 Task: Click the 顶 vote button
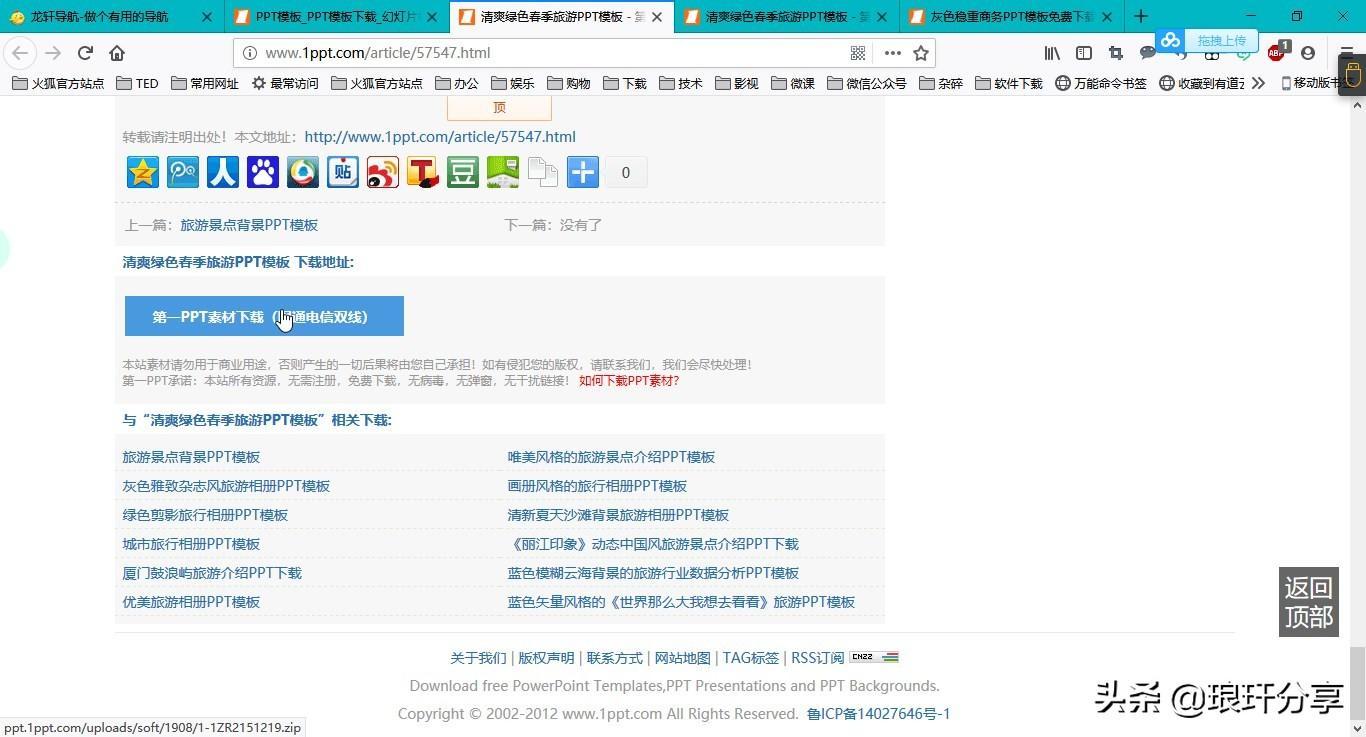(x=499, y=107)
